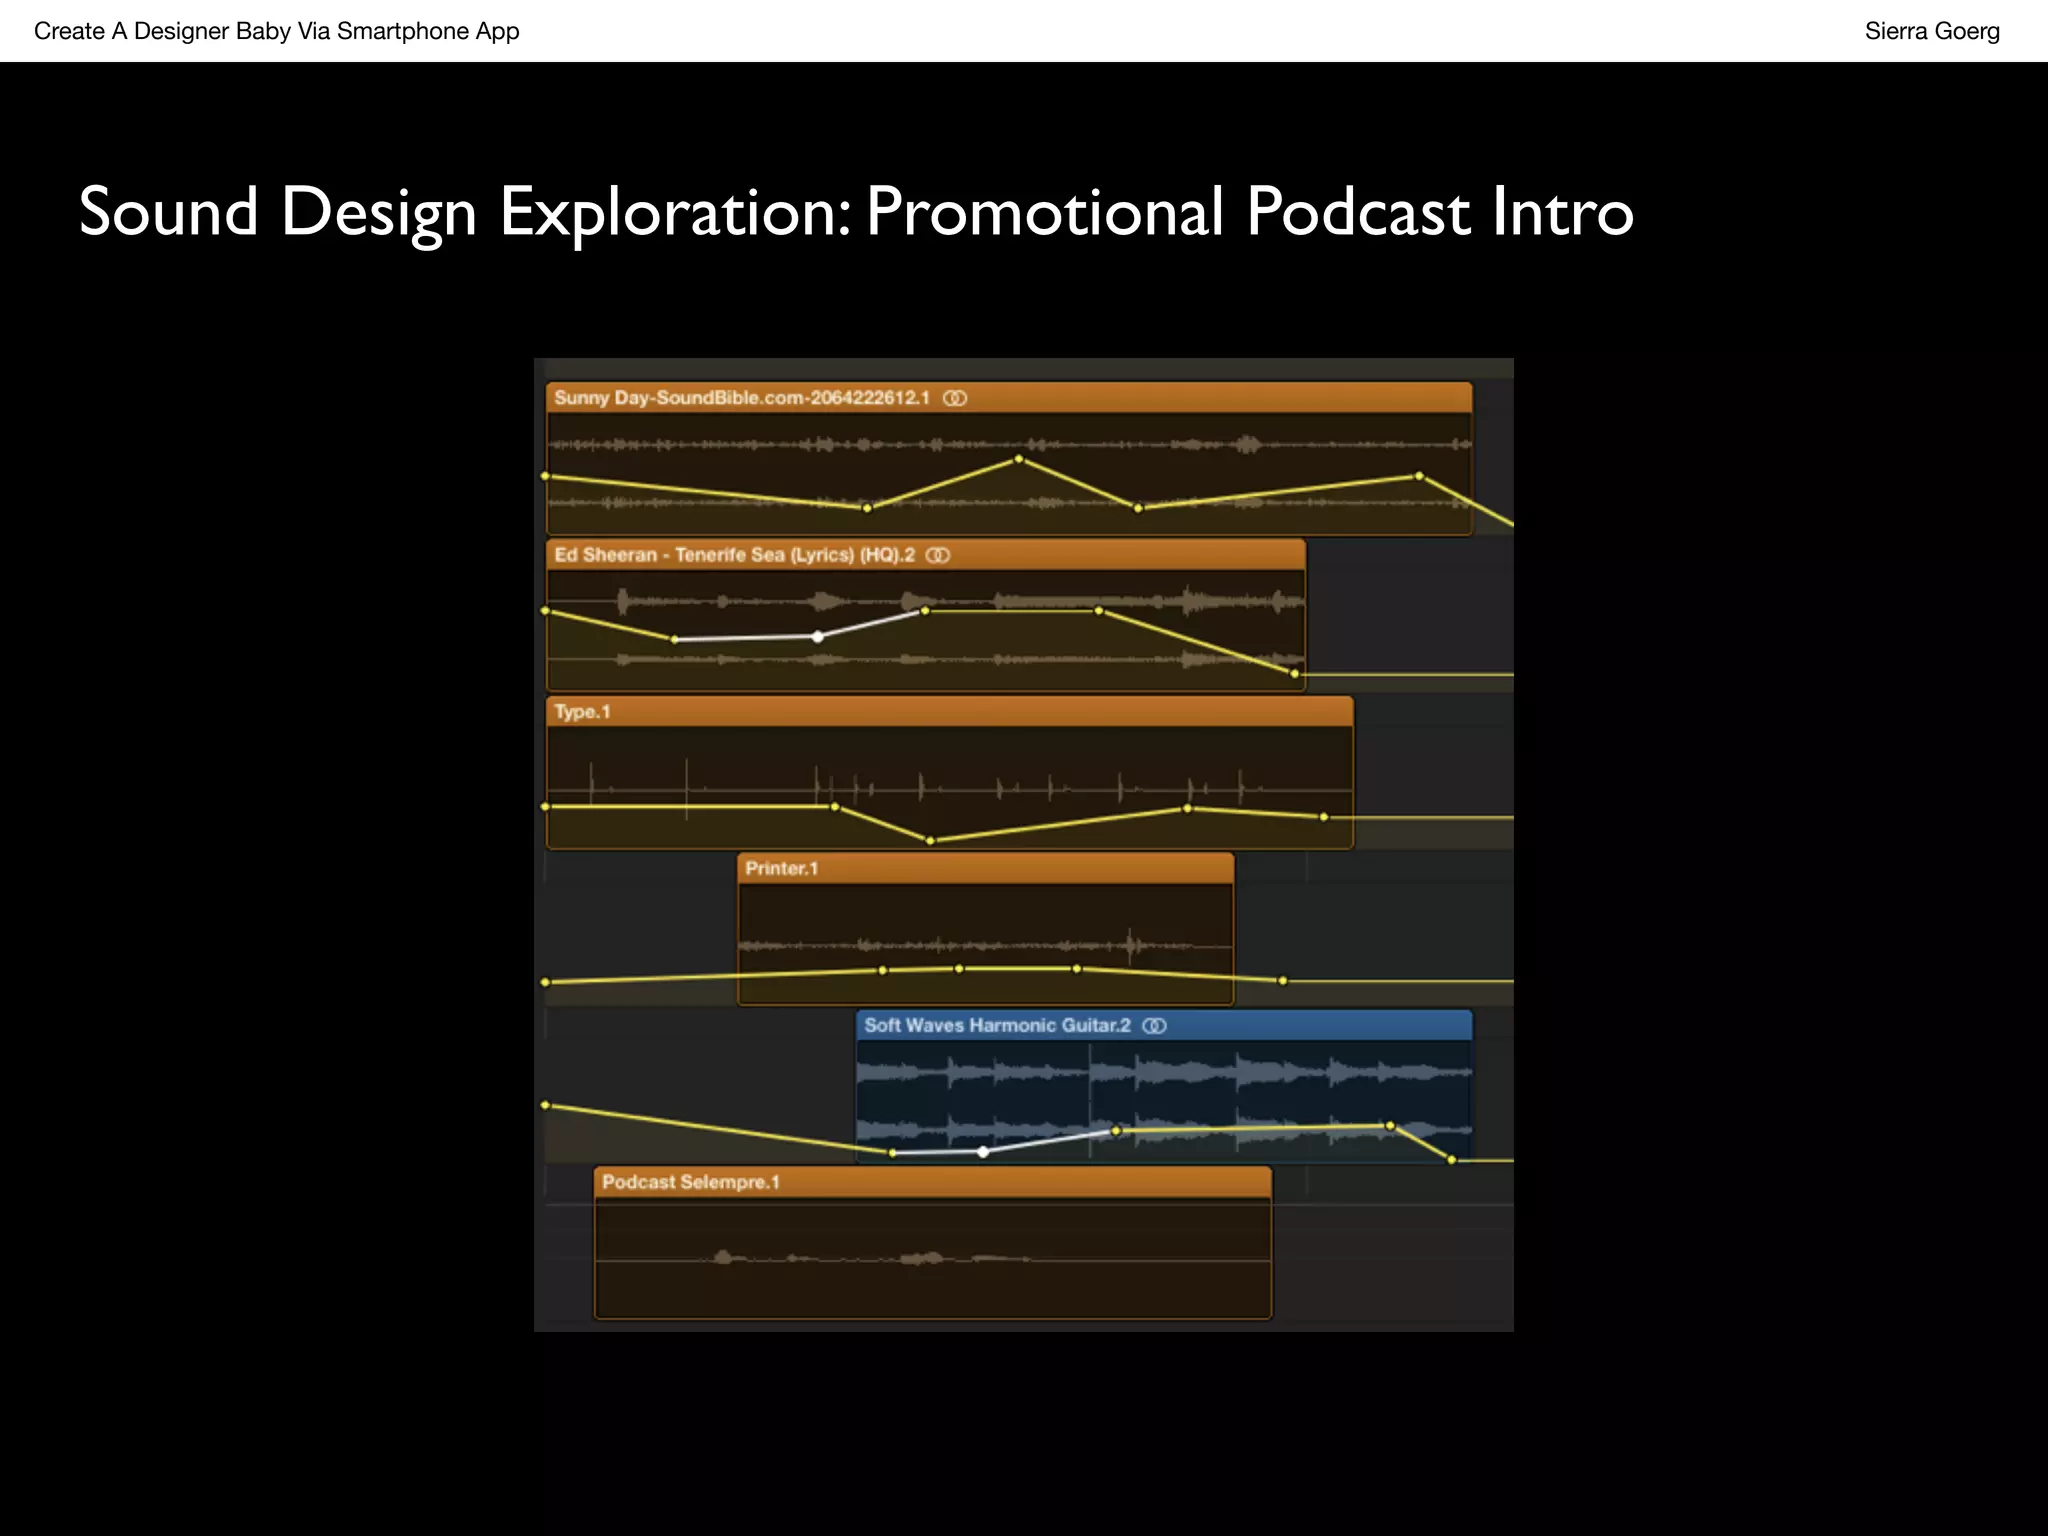Click the peak automation point on Sunny Day
The width and height of the screenshot is (2048, 1536).
(x=1019, y=459)
